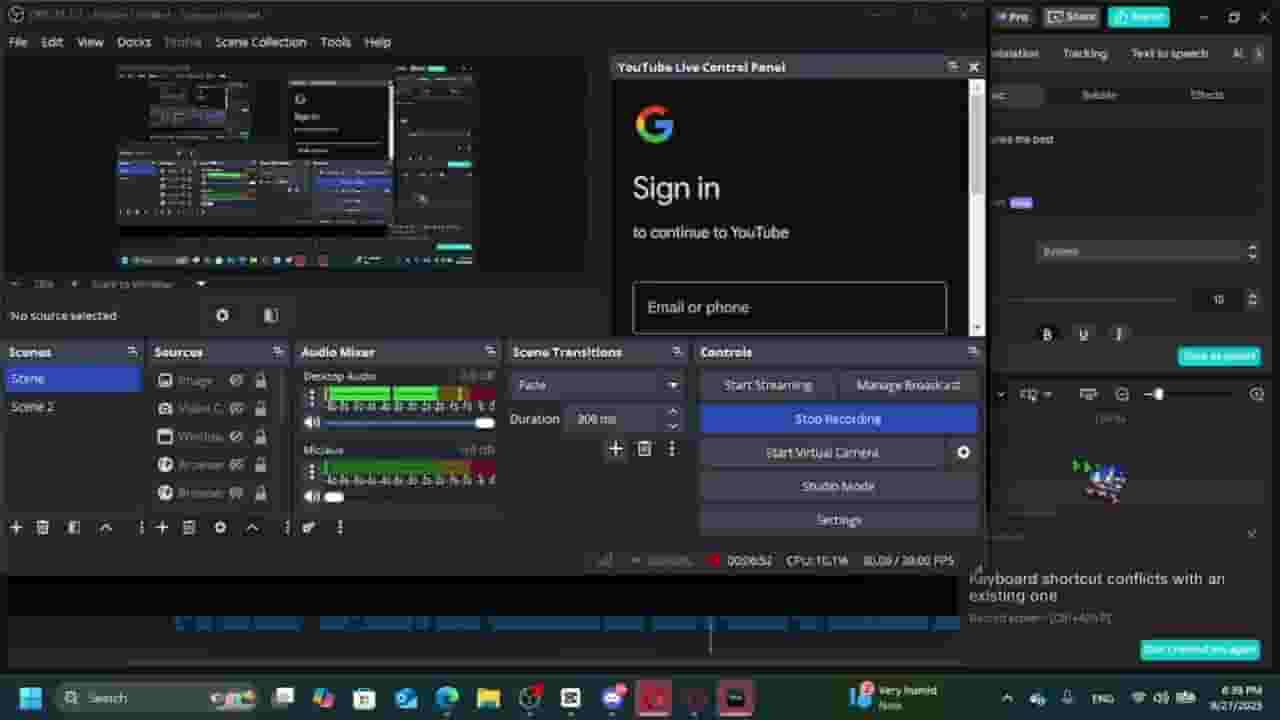Screen dimensions: 1280x720
Task: Add a new scene in the Scenes panel
Action: pos(16,527)
